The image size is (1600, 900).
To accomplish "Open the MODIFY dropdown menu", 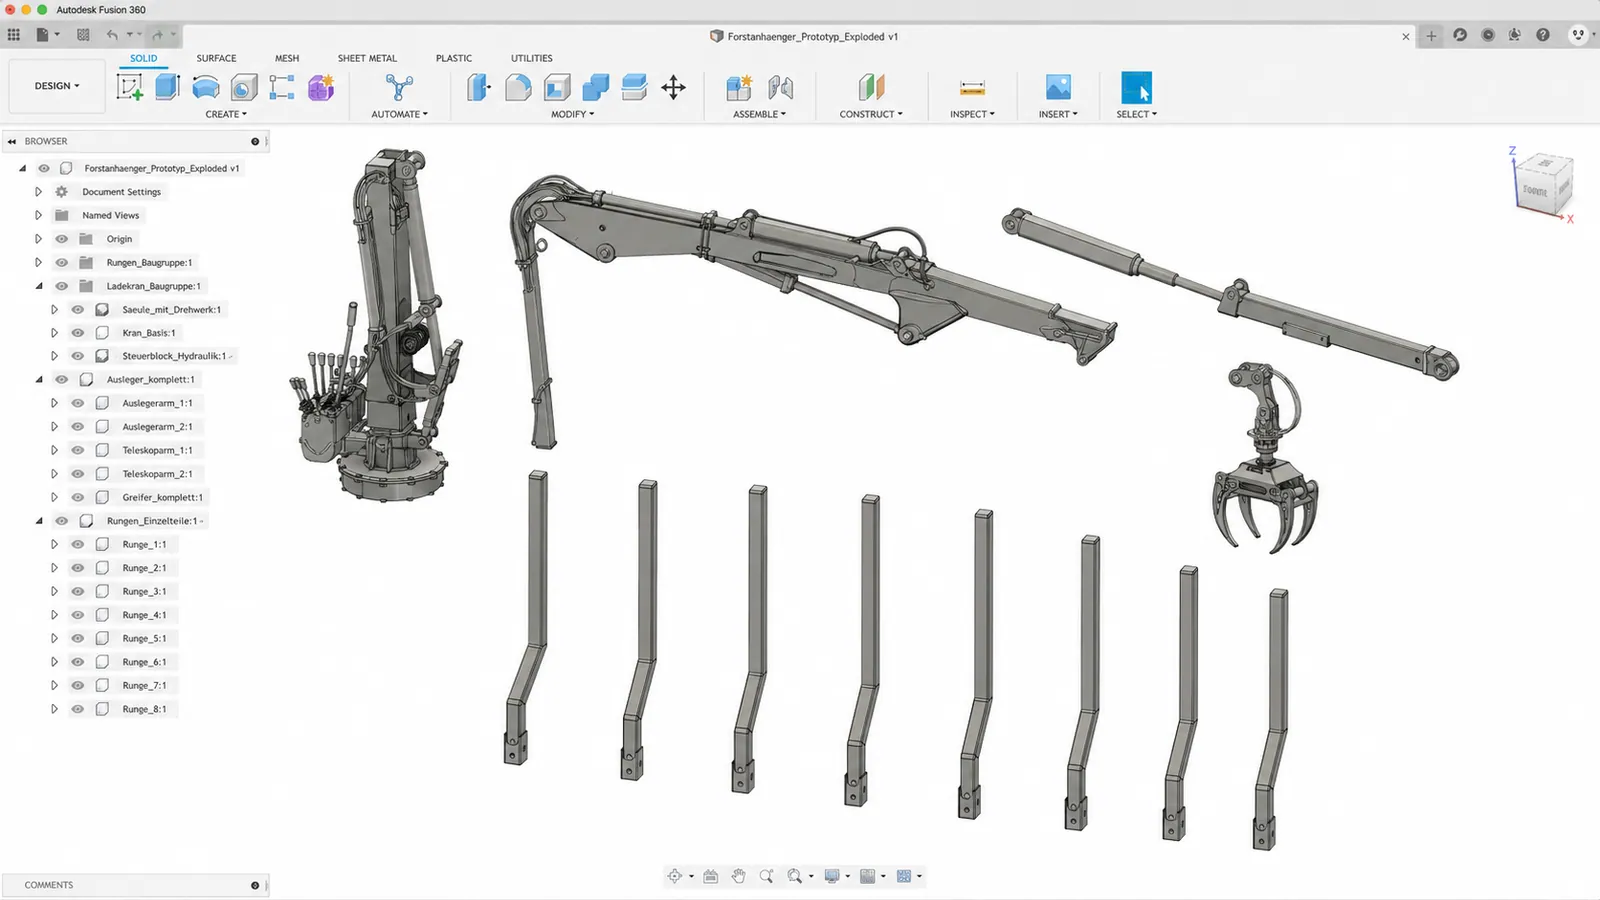I will (573, 114).
